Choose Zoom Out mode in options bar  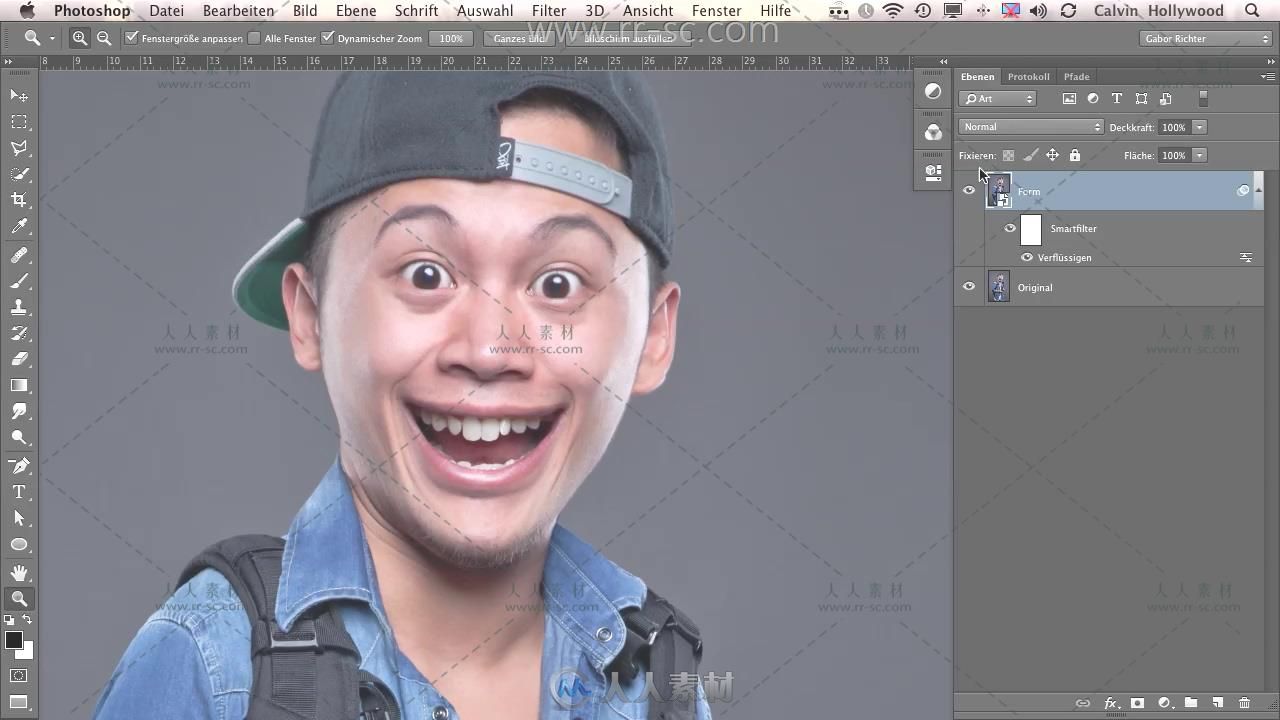pos(103,38)
